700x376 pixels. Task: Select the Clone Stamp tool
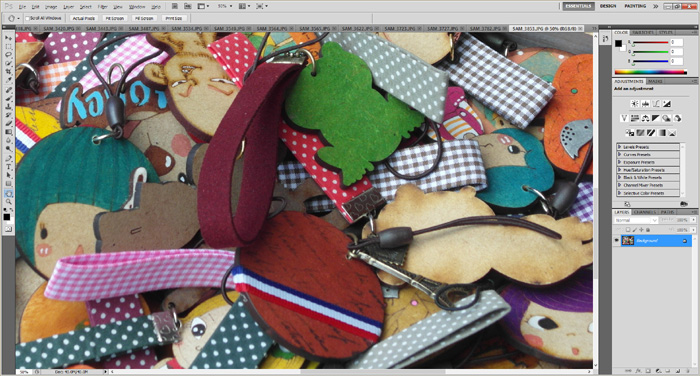8,107
